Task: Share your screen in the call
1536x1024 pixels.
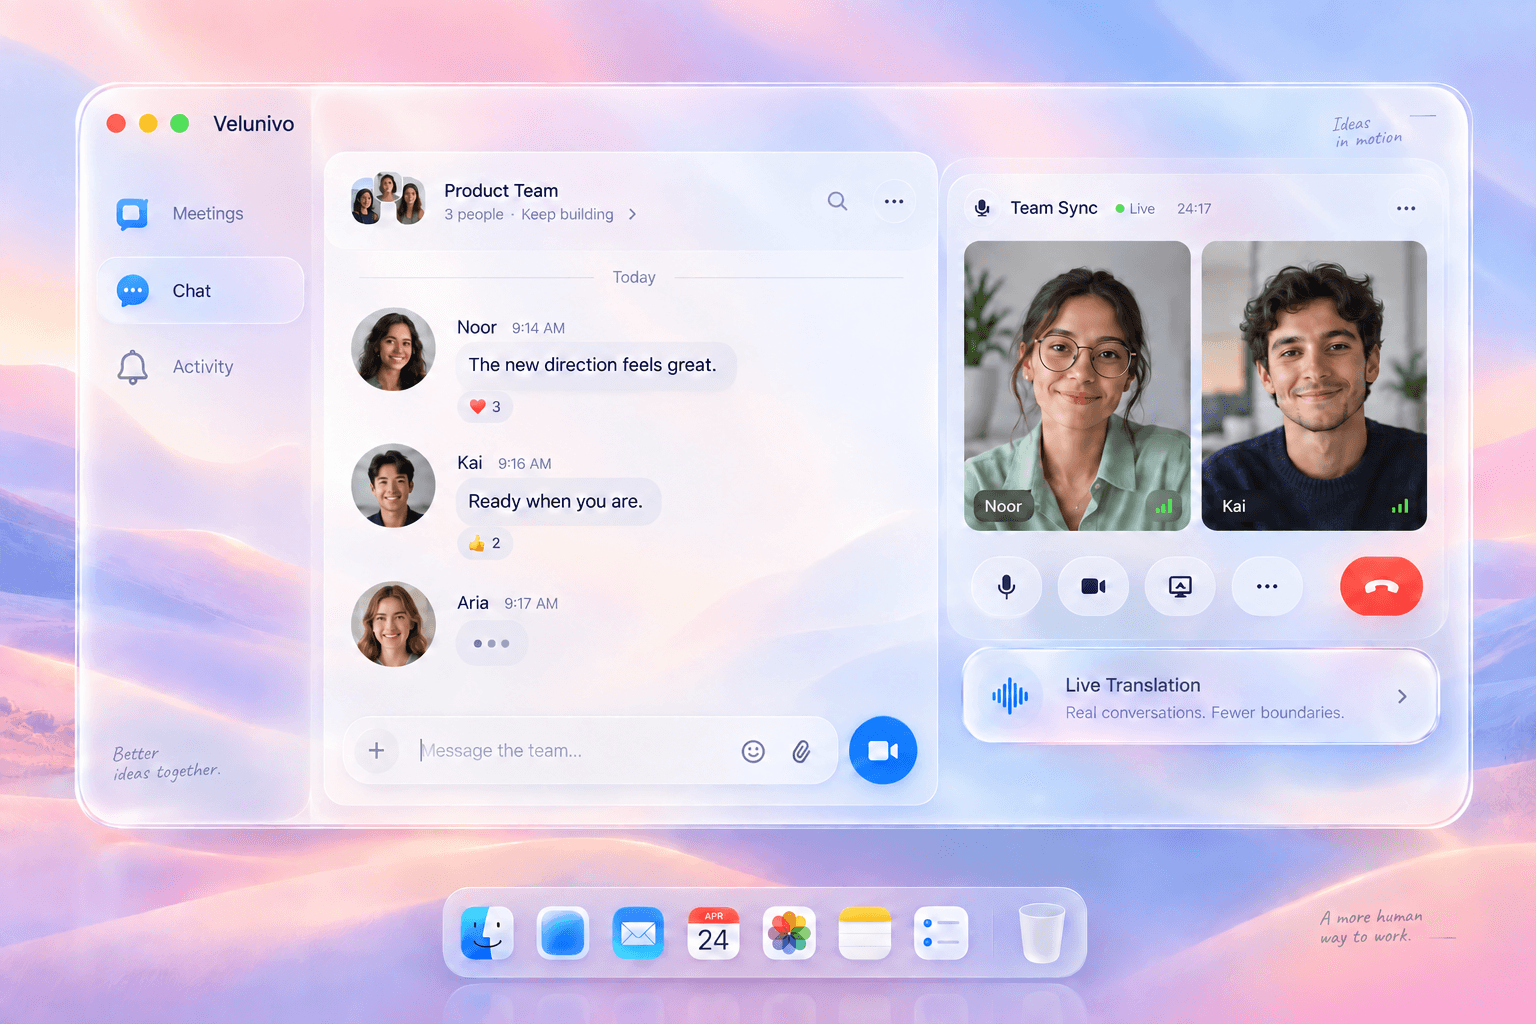Action: pos(1180,586)
